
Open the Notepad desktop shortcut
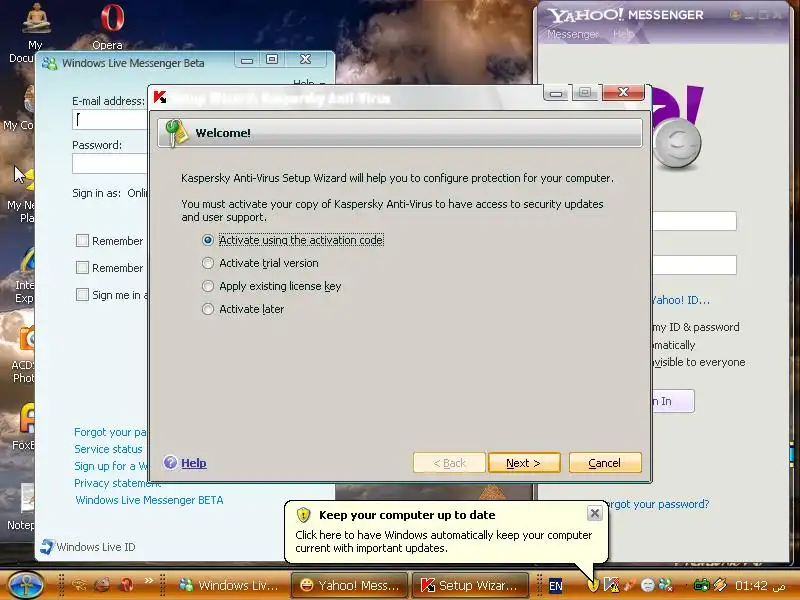pos(28,498)
